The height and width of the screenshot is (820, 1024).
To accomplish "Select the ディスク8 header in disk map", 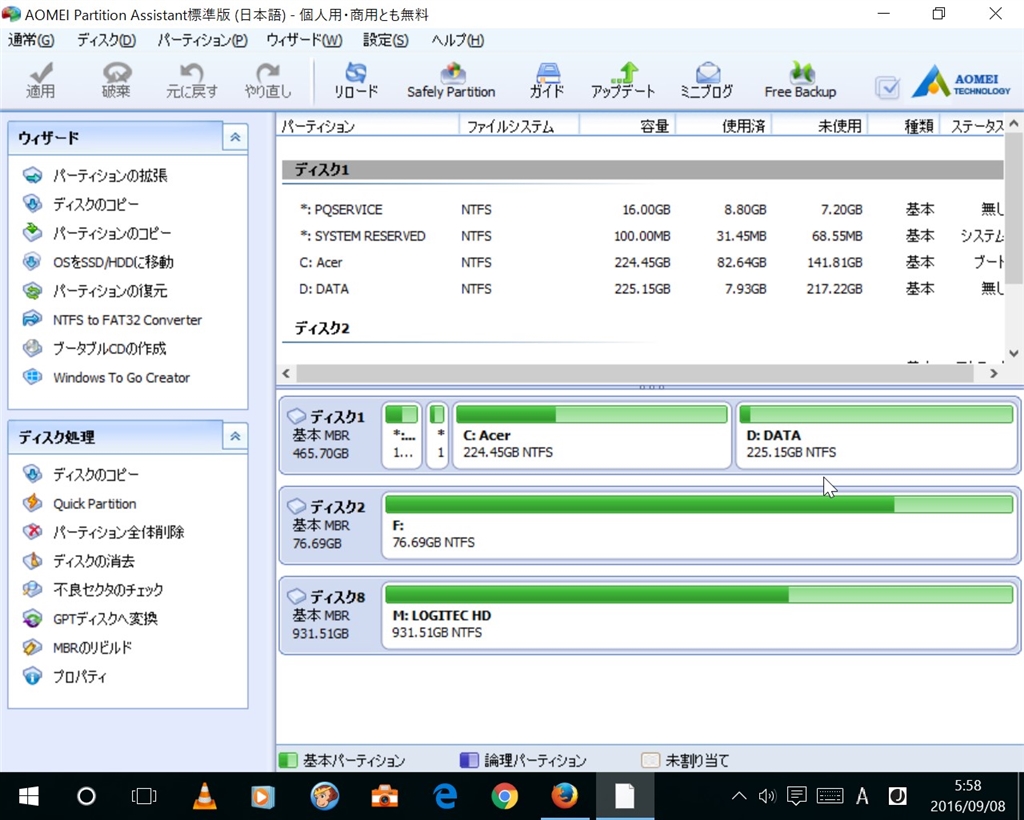I will click(330, 615).
